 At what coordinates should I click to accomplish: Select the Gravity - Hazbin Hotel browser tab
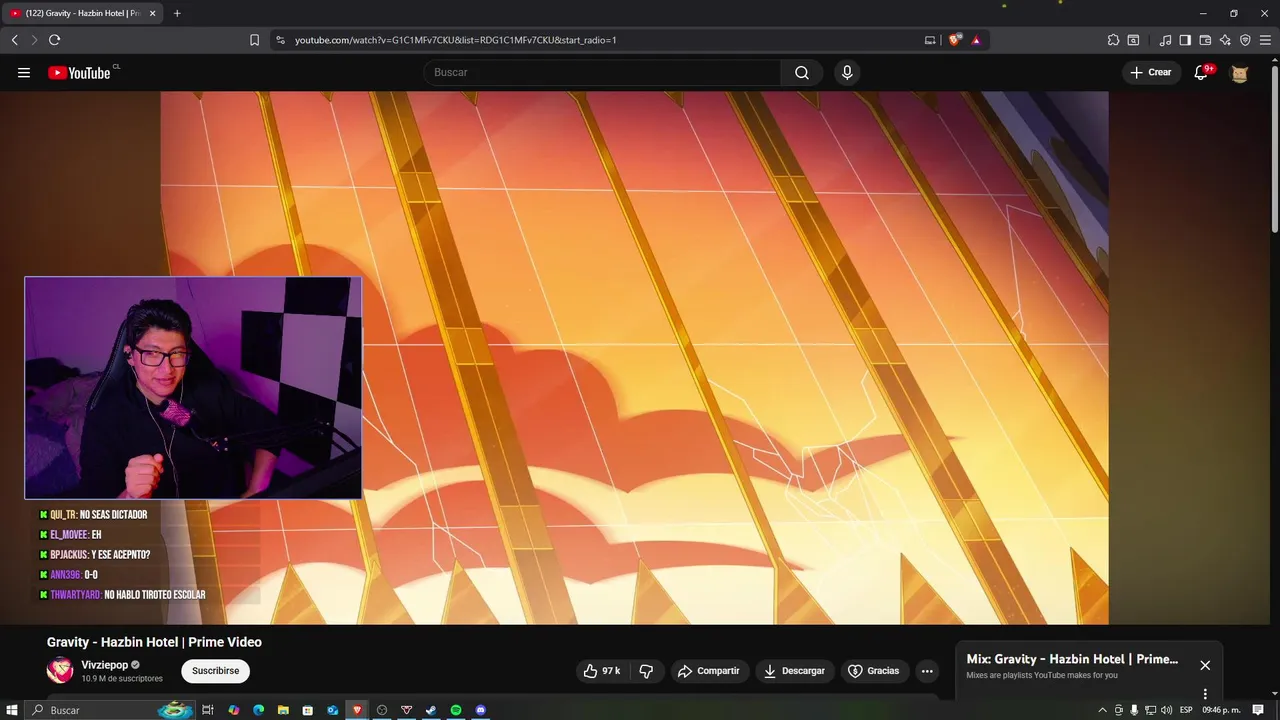pyautogui.click(x=82, y=13)
